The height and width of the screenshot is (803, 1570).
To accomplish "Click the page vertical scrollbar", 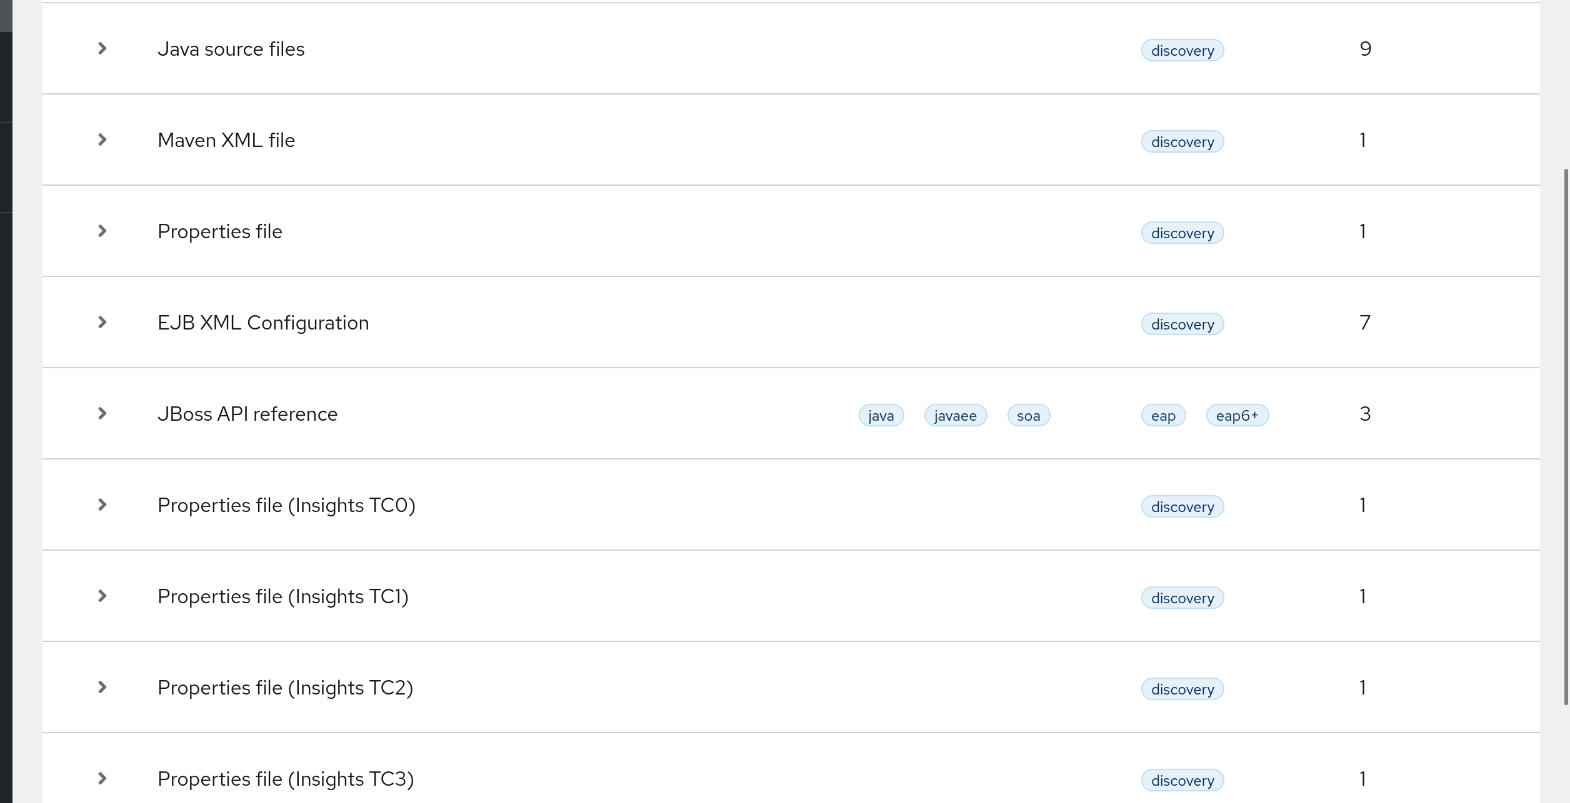I will (x=1566, y=436).
